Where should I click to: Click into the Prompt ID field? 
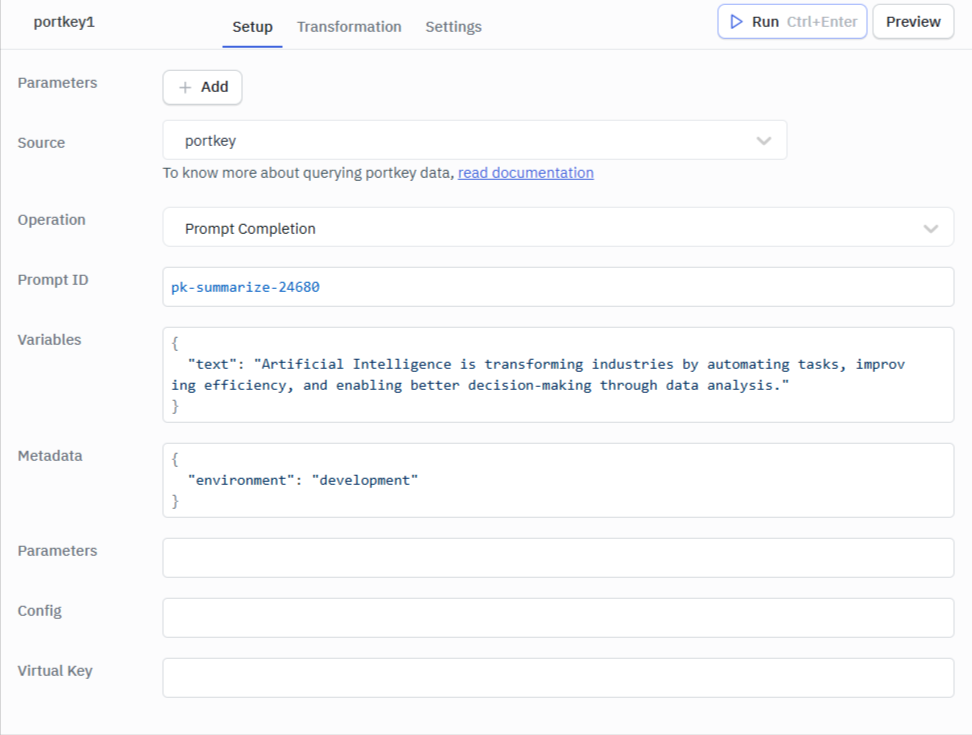tap(558, 287)
